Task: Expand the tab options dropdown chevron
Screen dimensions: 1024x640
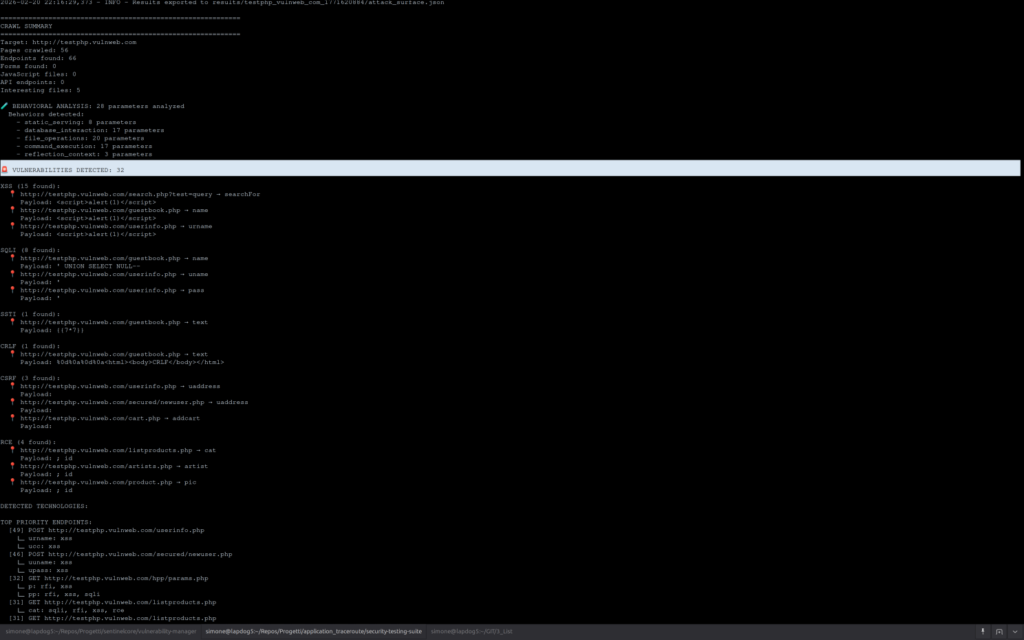Action: tap(1015, 632)
